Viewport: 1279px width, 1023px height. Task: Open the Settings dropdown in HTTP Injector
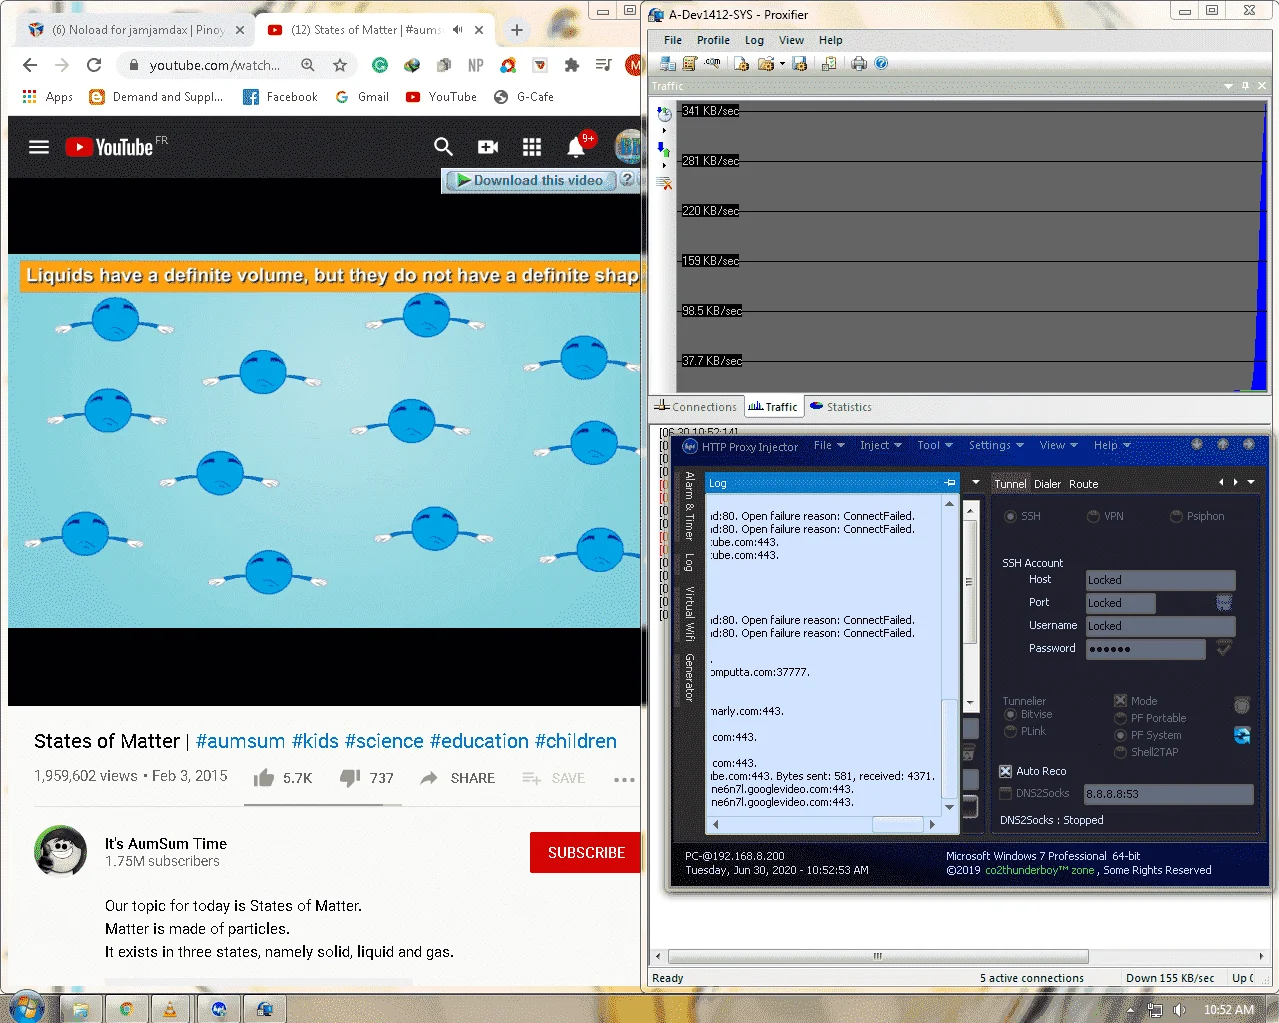click(996, 446)
